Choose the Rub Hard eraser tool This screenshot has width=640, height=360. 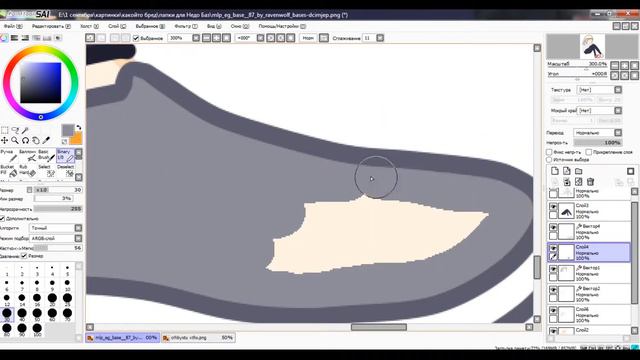(x=27, y=171)
